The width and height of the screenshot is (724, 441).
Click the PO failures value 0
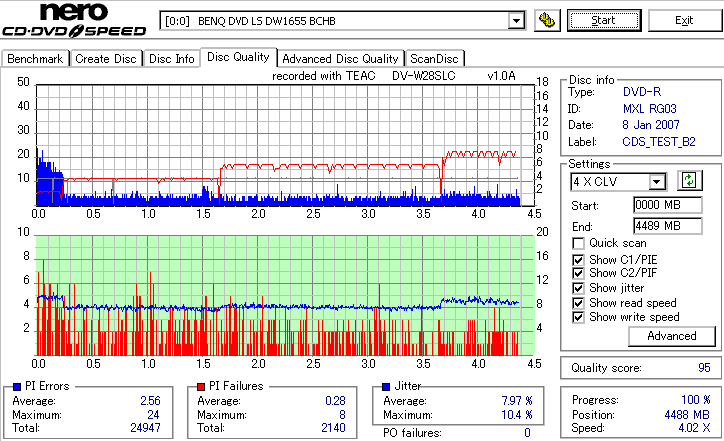coord(527,433)
